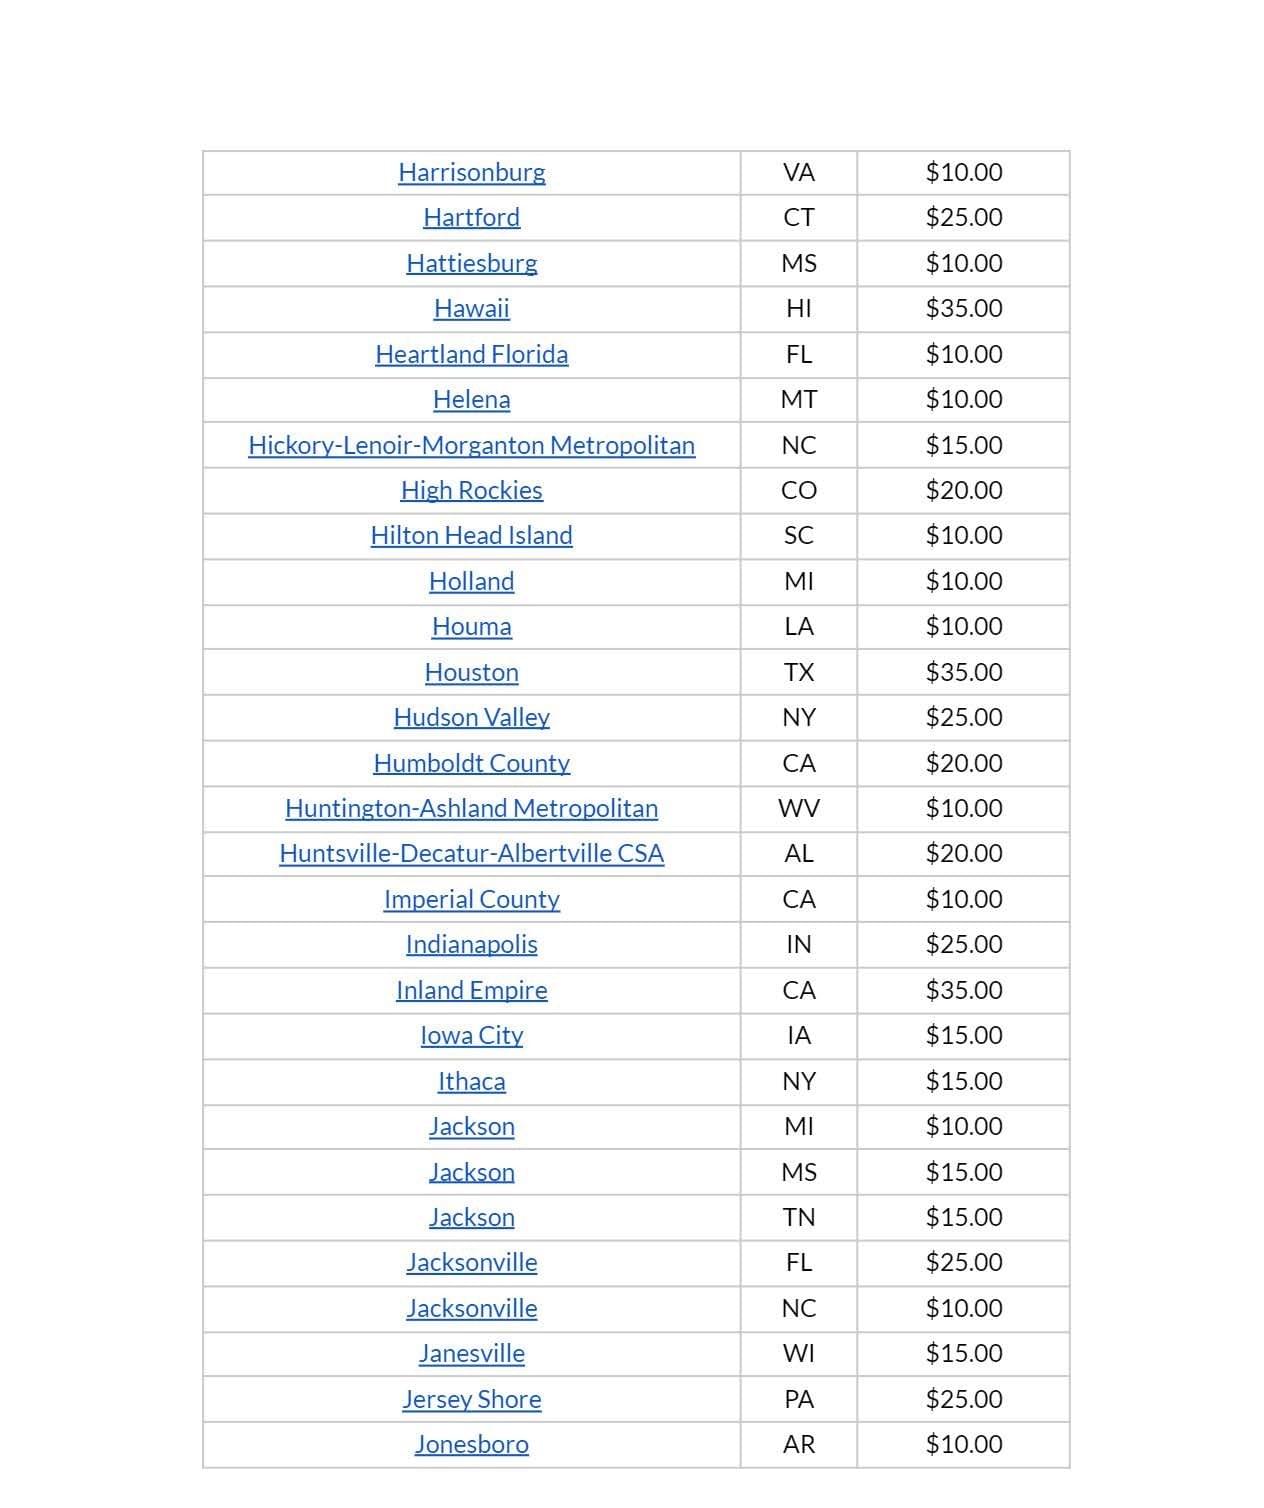Click Huntsville-Decatur-Albertville CSA link
1264x1508 pixels.
click(471, 853)
